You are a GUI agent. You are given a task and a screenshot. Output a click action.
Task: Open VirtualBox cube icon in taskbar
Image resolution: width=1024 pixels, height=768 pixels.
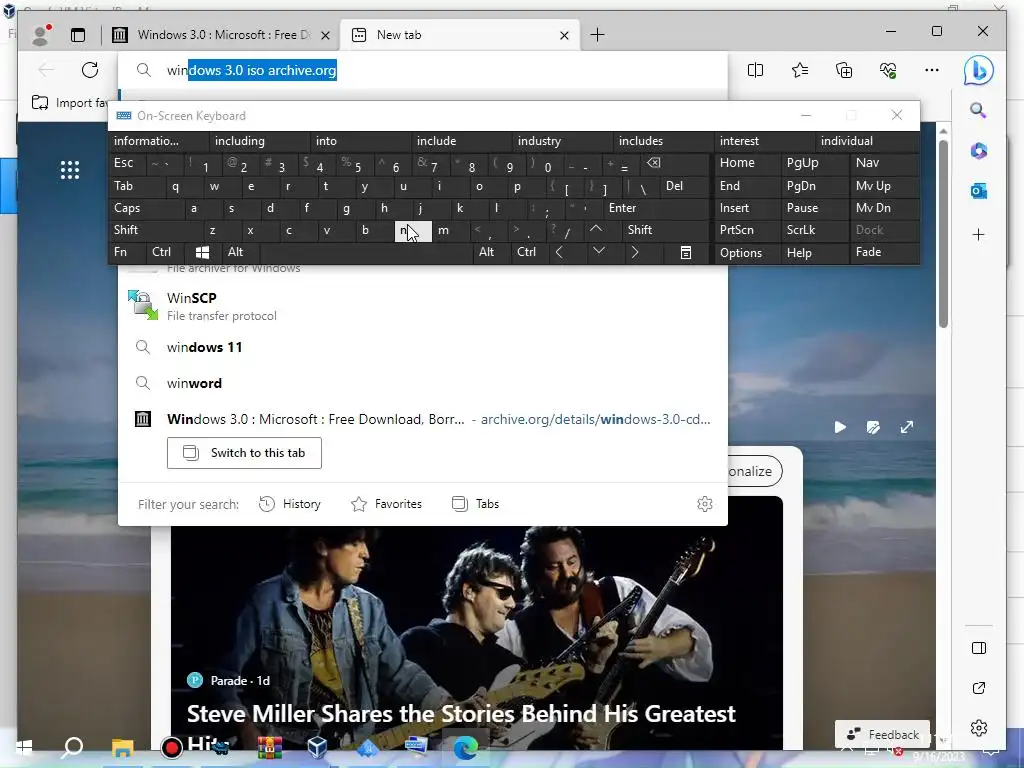[x=317, y=747]
